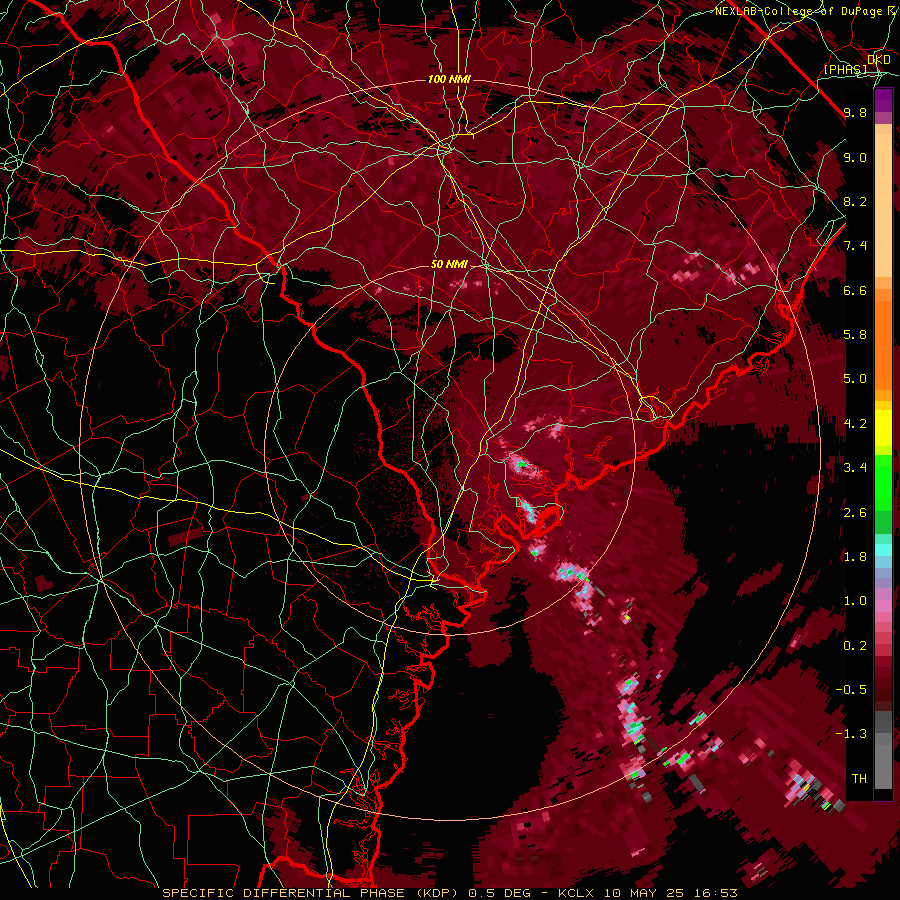This screenshot has height=900, width=900.
Task: Click the TH threshold label on the legend
Action: pos(859,779)
